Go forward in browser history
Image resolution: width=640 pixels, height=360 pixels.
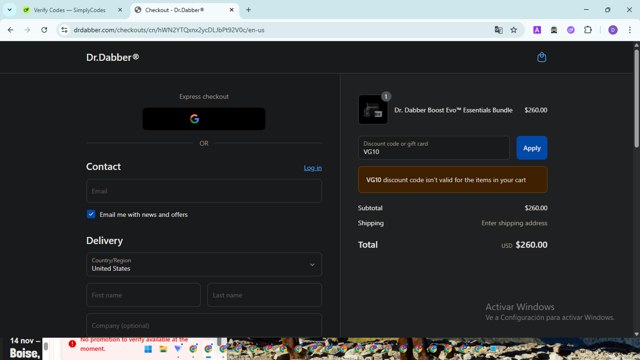click(x=27, y=30)
